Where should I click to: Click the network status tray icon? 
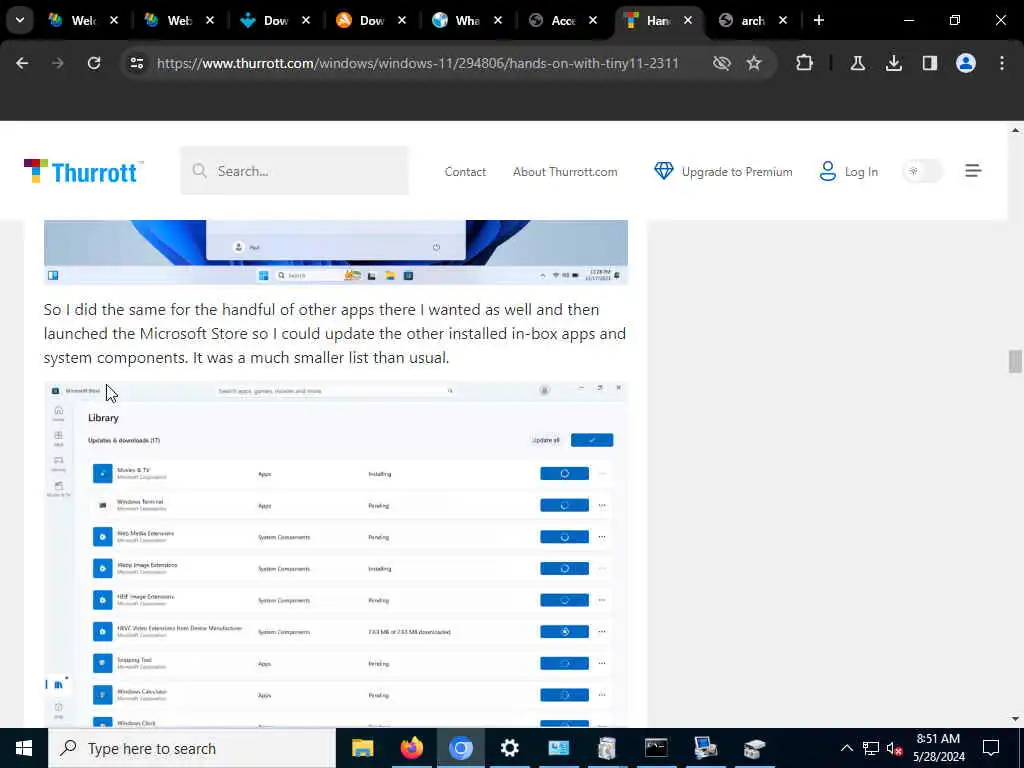tap(871, 748)
